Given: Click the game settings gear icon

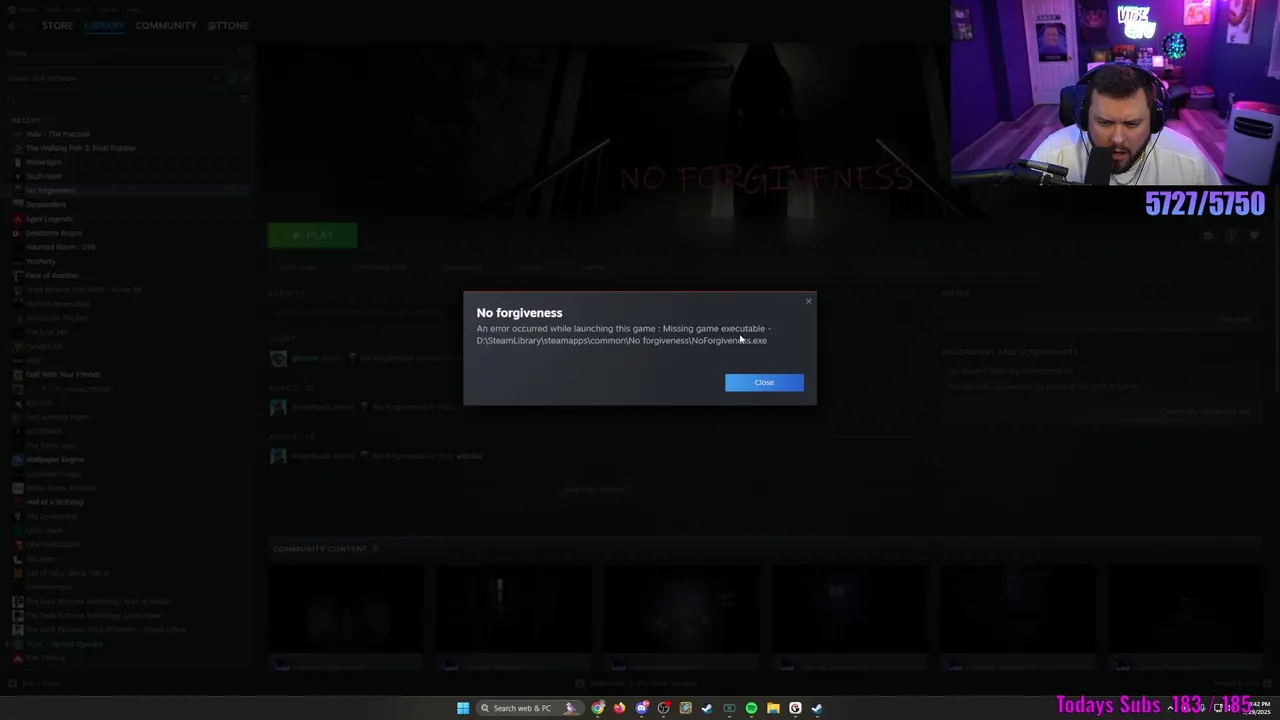Looking at the screenshot, I should (x=1208, y=235).
